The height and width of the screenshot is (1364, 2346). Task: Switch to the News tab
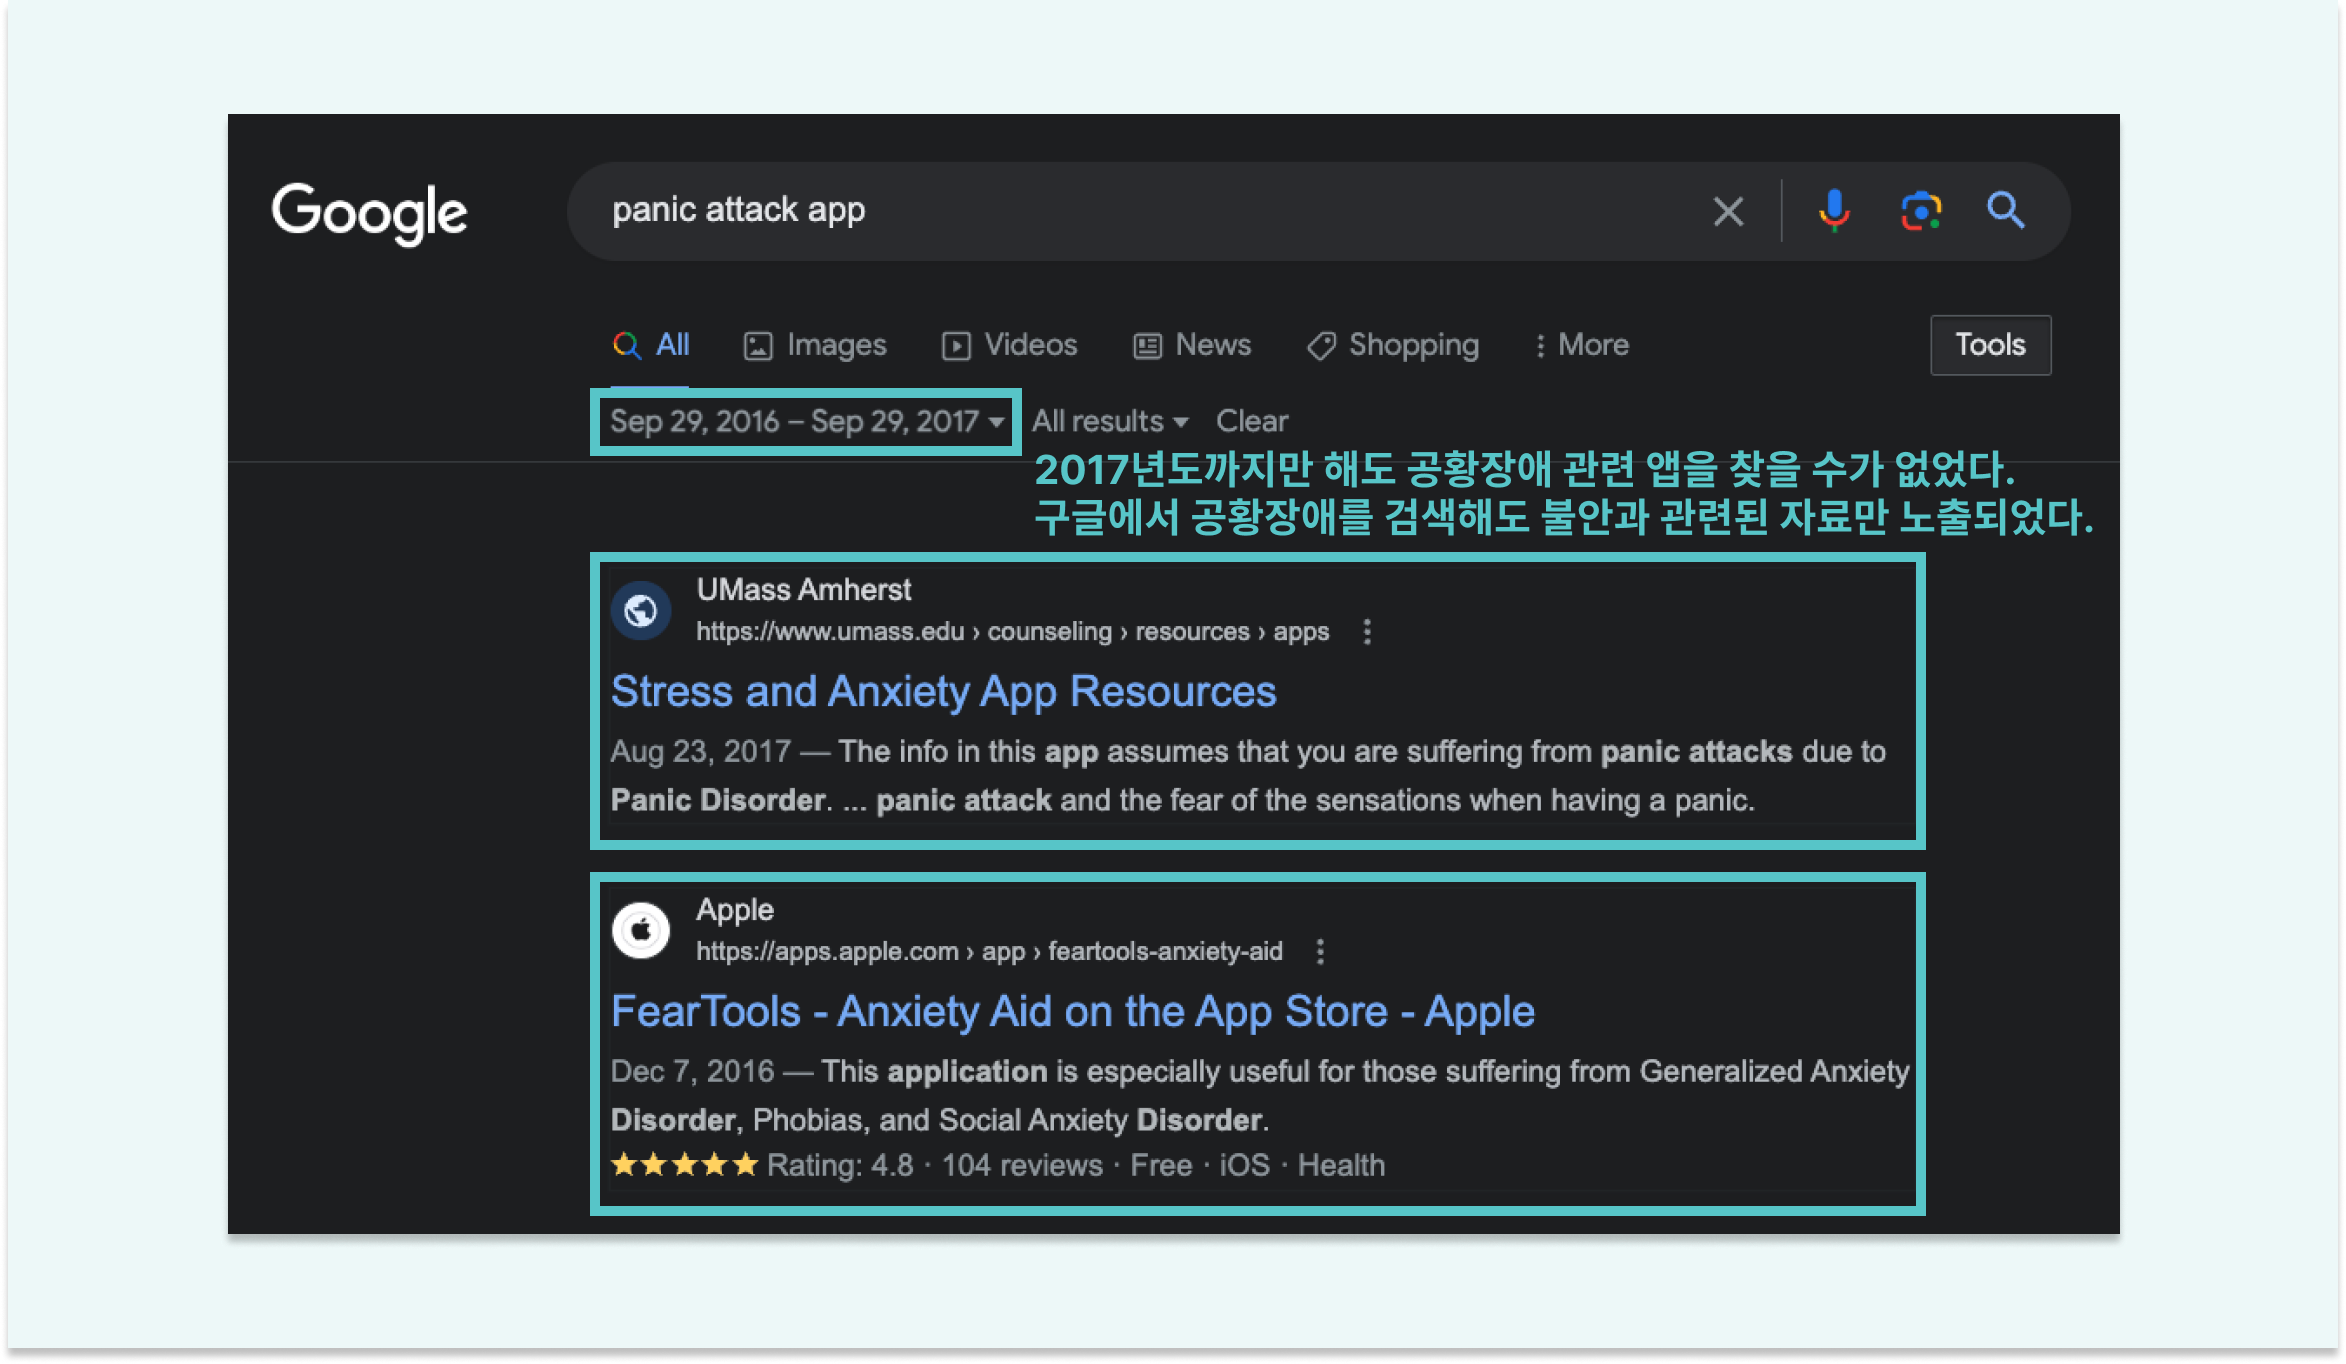pyautogui.click(x=1192, y=345)
